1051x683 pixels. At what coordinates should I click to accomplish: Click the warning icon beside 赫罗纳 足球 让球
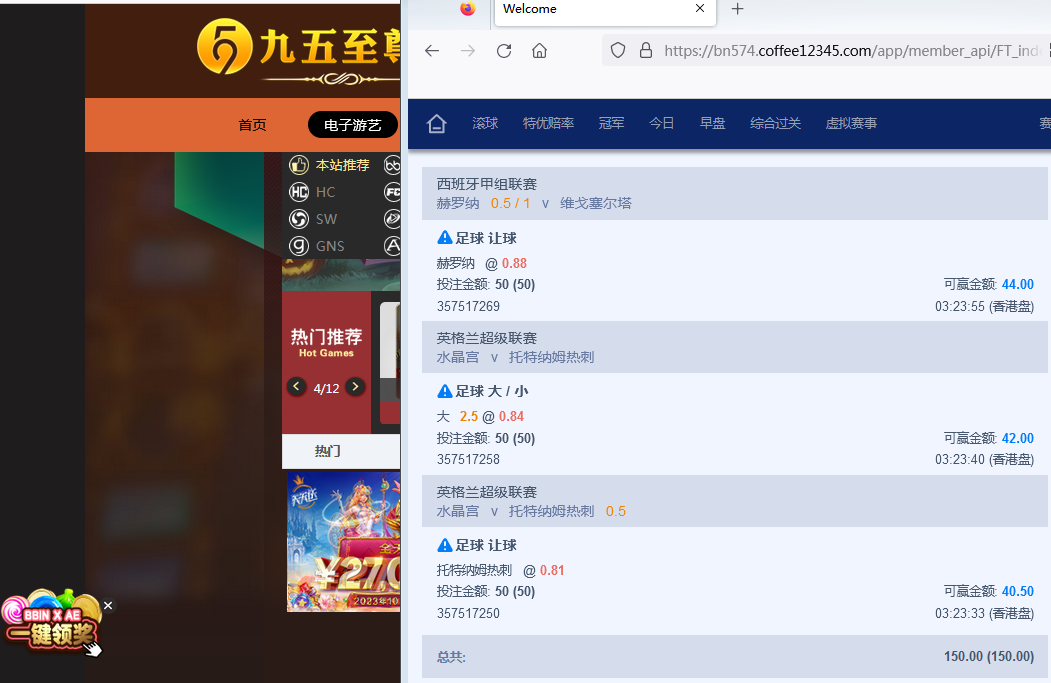[x=444, y=237]
